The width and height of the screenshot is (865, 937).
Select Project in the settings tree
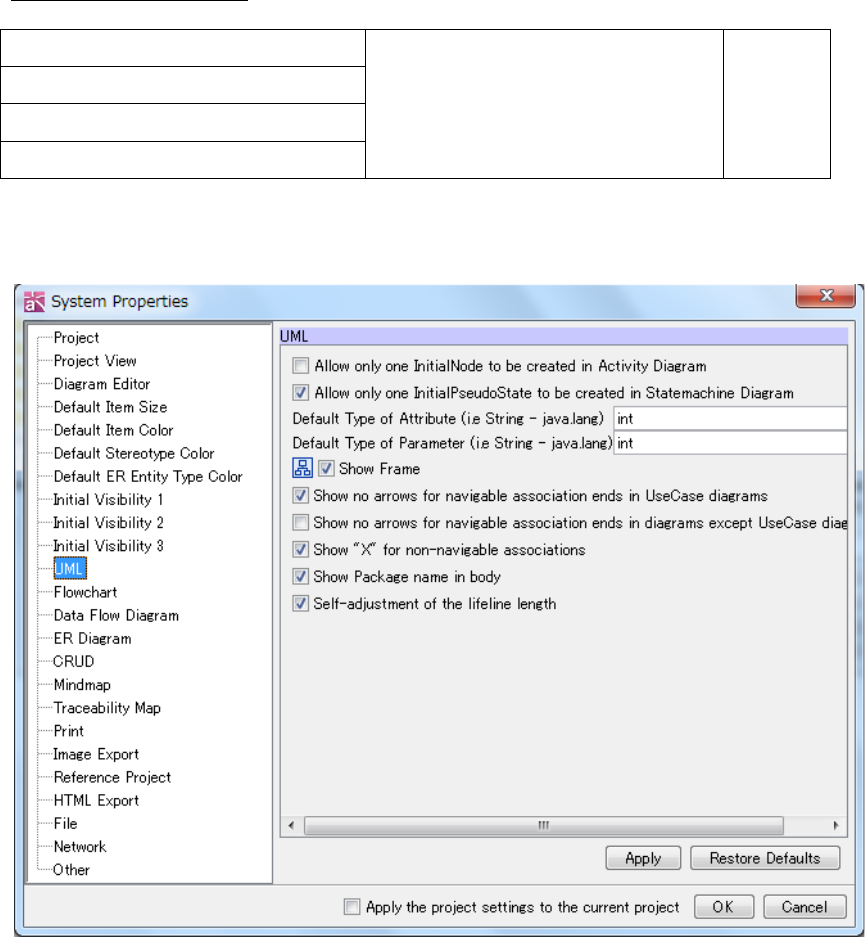click(x=76, y=338)
